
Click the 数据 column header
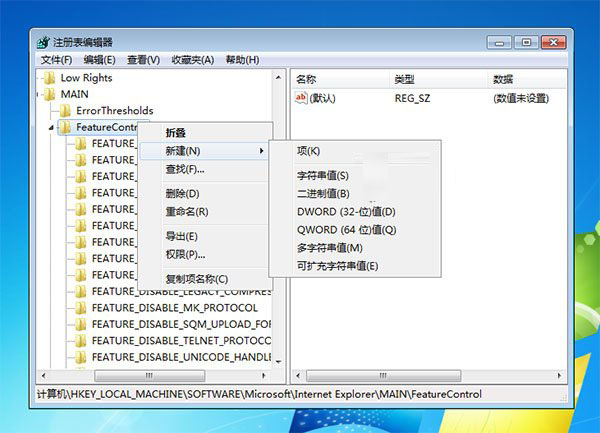527,80
